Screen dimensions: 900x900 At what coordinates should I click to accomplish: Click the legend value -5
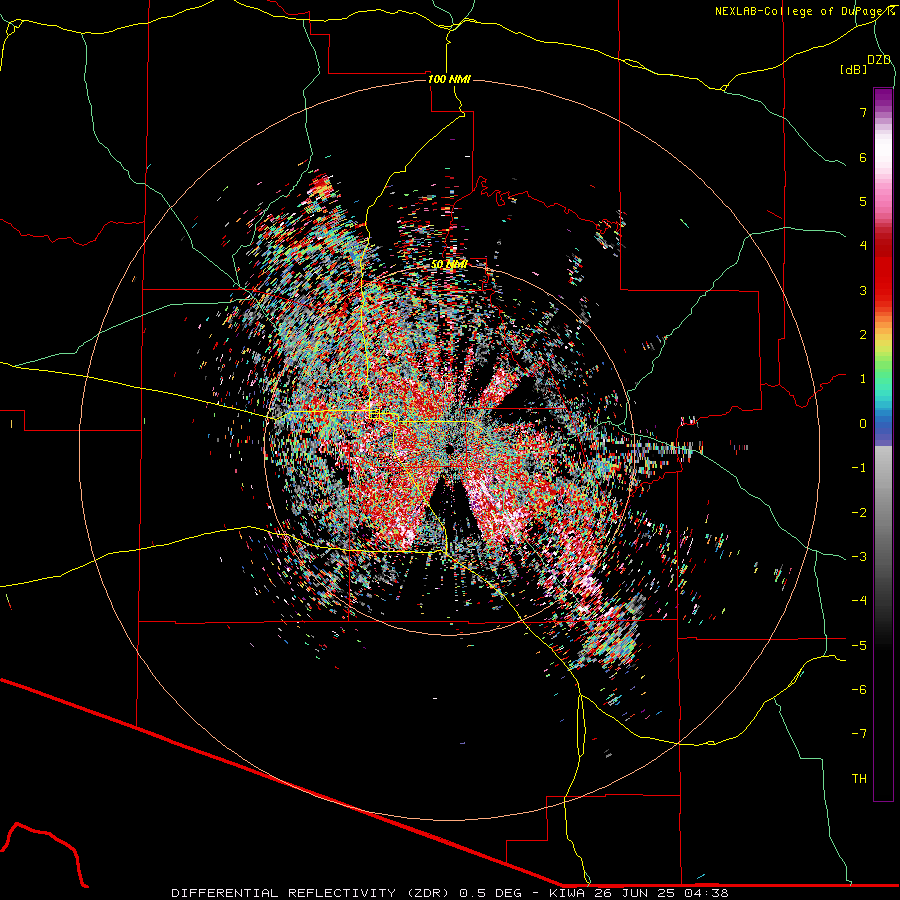pyautogui.click(x=859, y=646)
